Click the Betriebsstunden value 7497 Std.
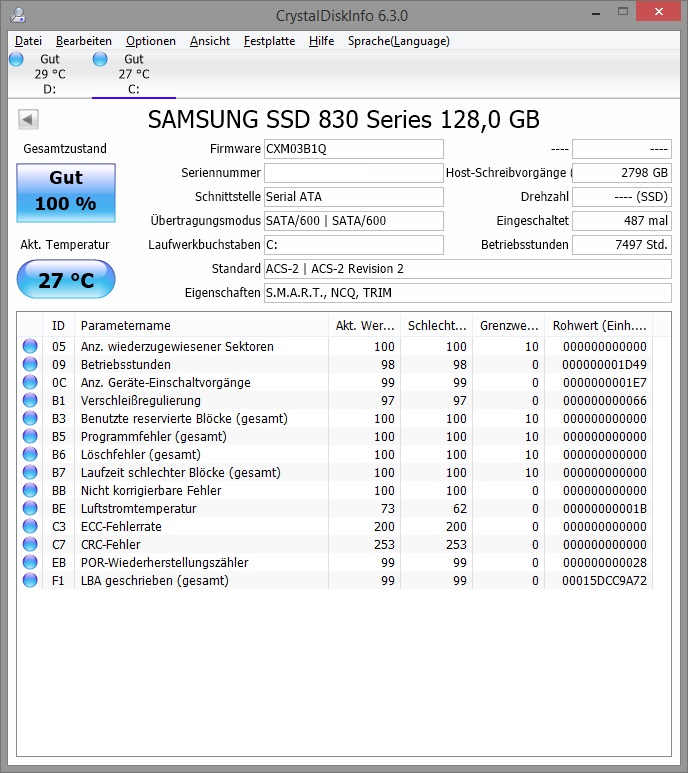 pos(621,245)
